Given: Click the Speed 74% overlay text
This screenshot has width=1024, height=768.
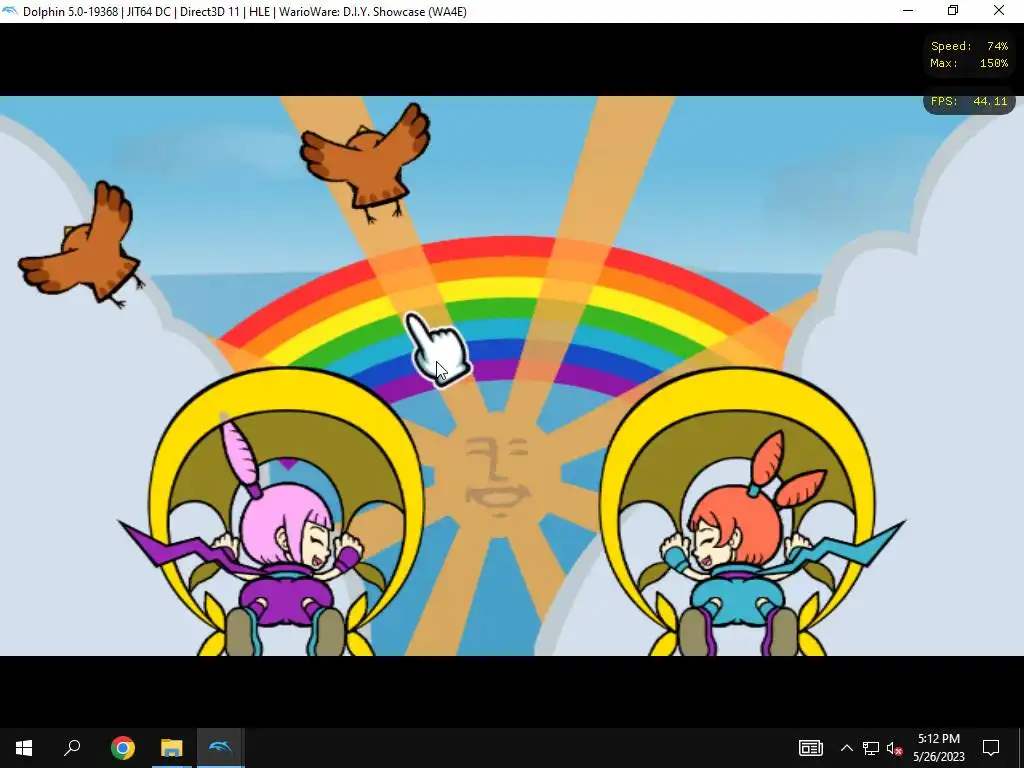Looking at the screenshot, I should (969, 46).
